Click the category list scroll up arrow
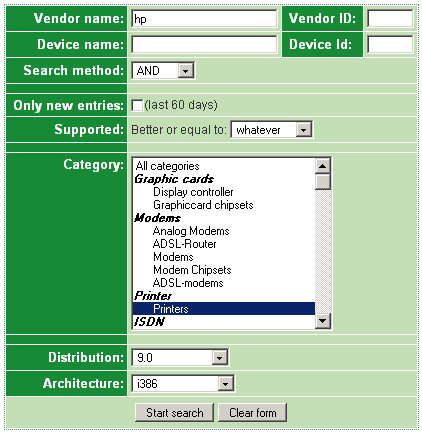This screenshot has width=422, height=432. 323,166
